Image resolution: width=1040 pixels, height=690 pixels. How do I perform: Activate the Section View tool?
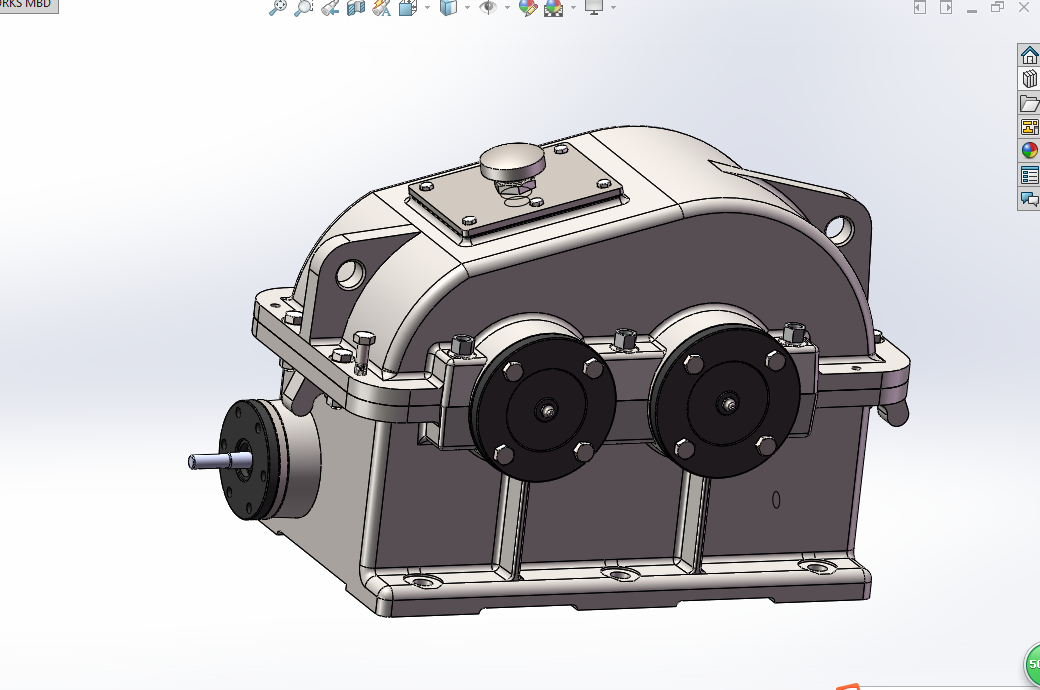tap(356, 7)
